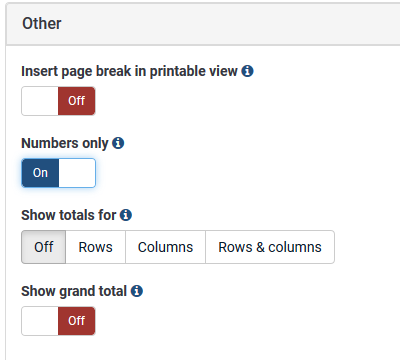Select Columns totals option
Viewport: 400px width, 360px height.
(x=165, y=247)
